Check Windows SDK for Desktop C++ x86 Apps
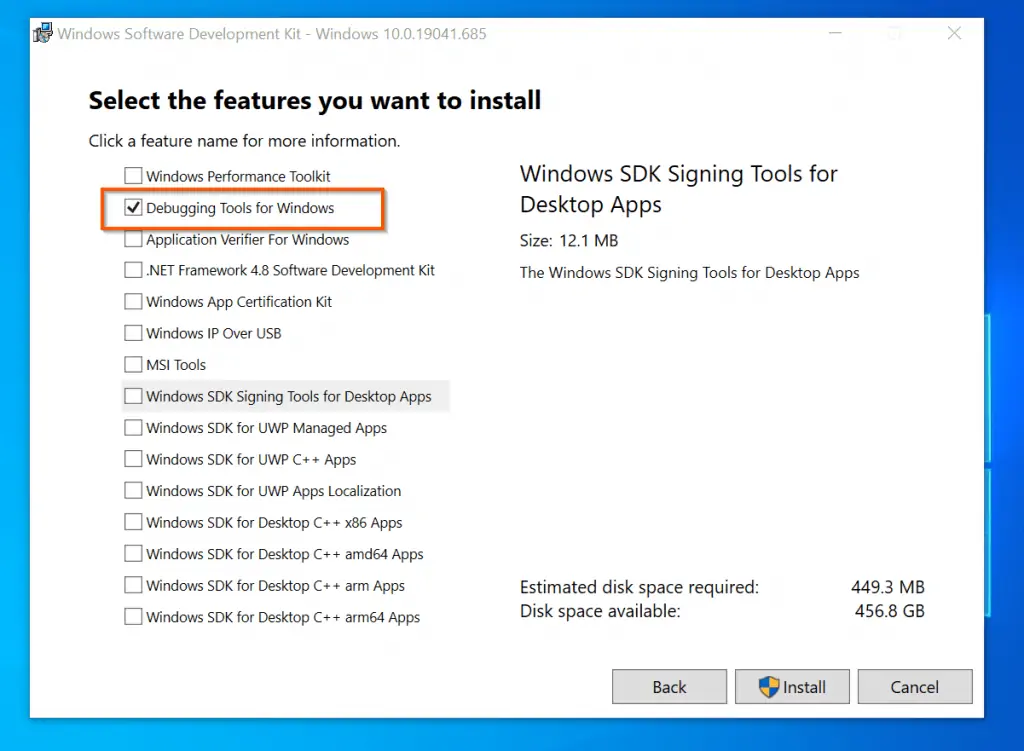The image size is (1024, 751). tap(133, 523)
